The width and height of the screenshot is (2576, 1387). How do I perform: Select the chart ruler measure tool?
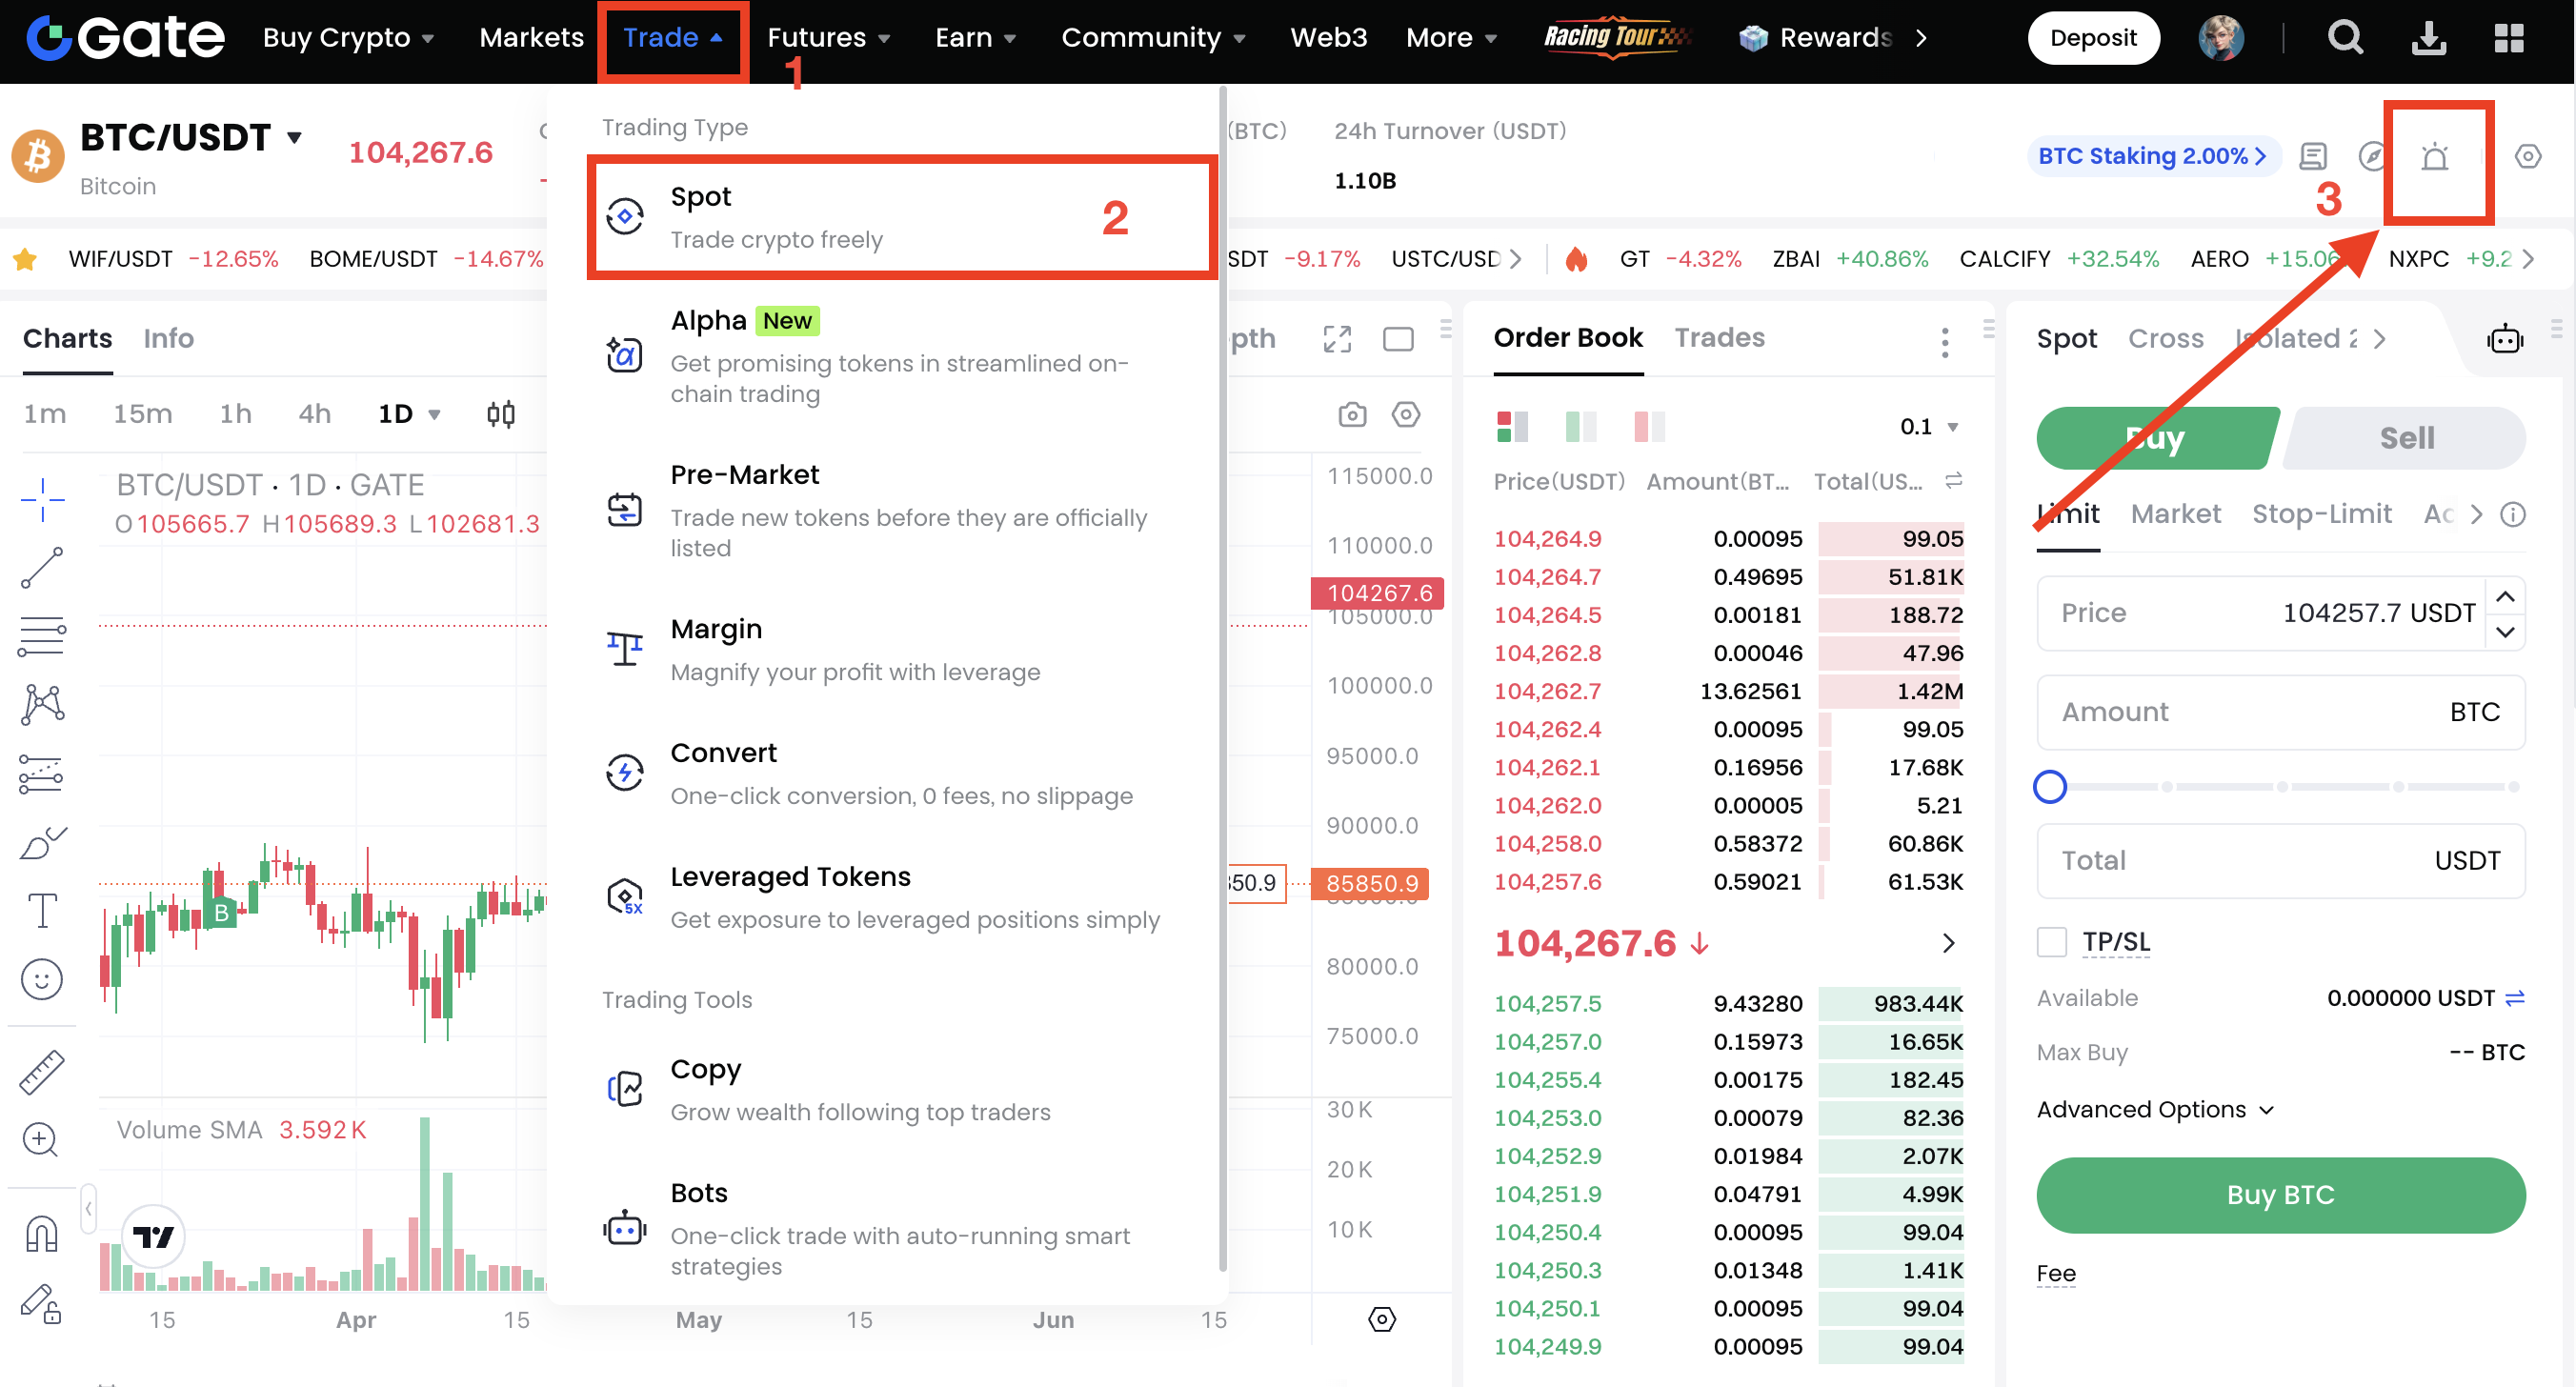click(42, 1071)
